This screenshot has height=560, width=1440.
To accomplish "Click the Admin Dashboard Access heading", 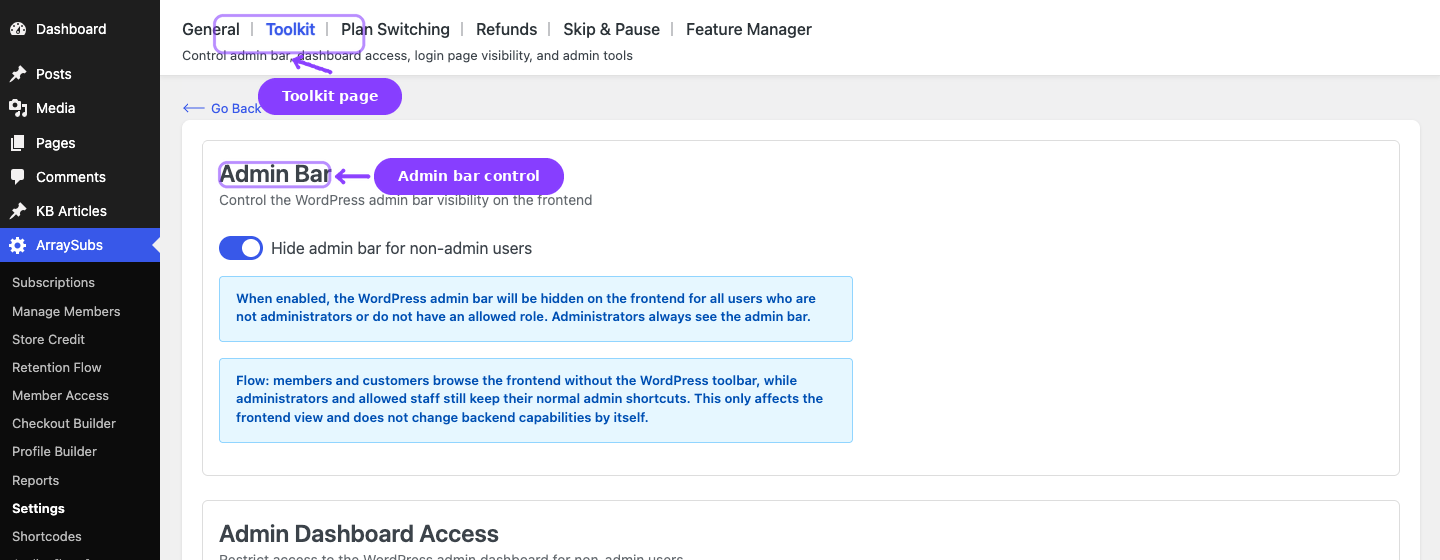I will [x=359, y=534].
